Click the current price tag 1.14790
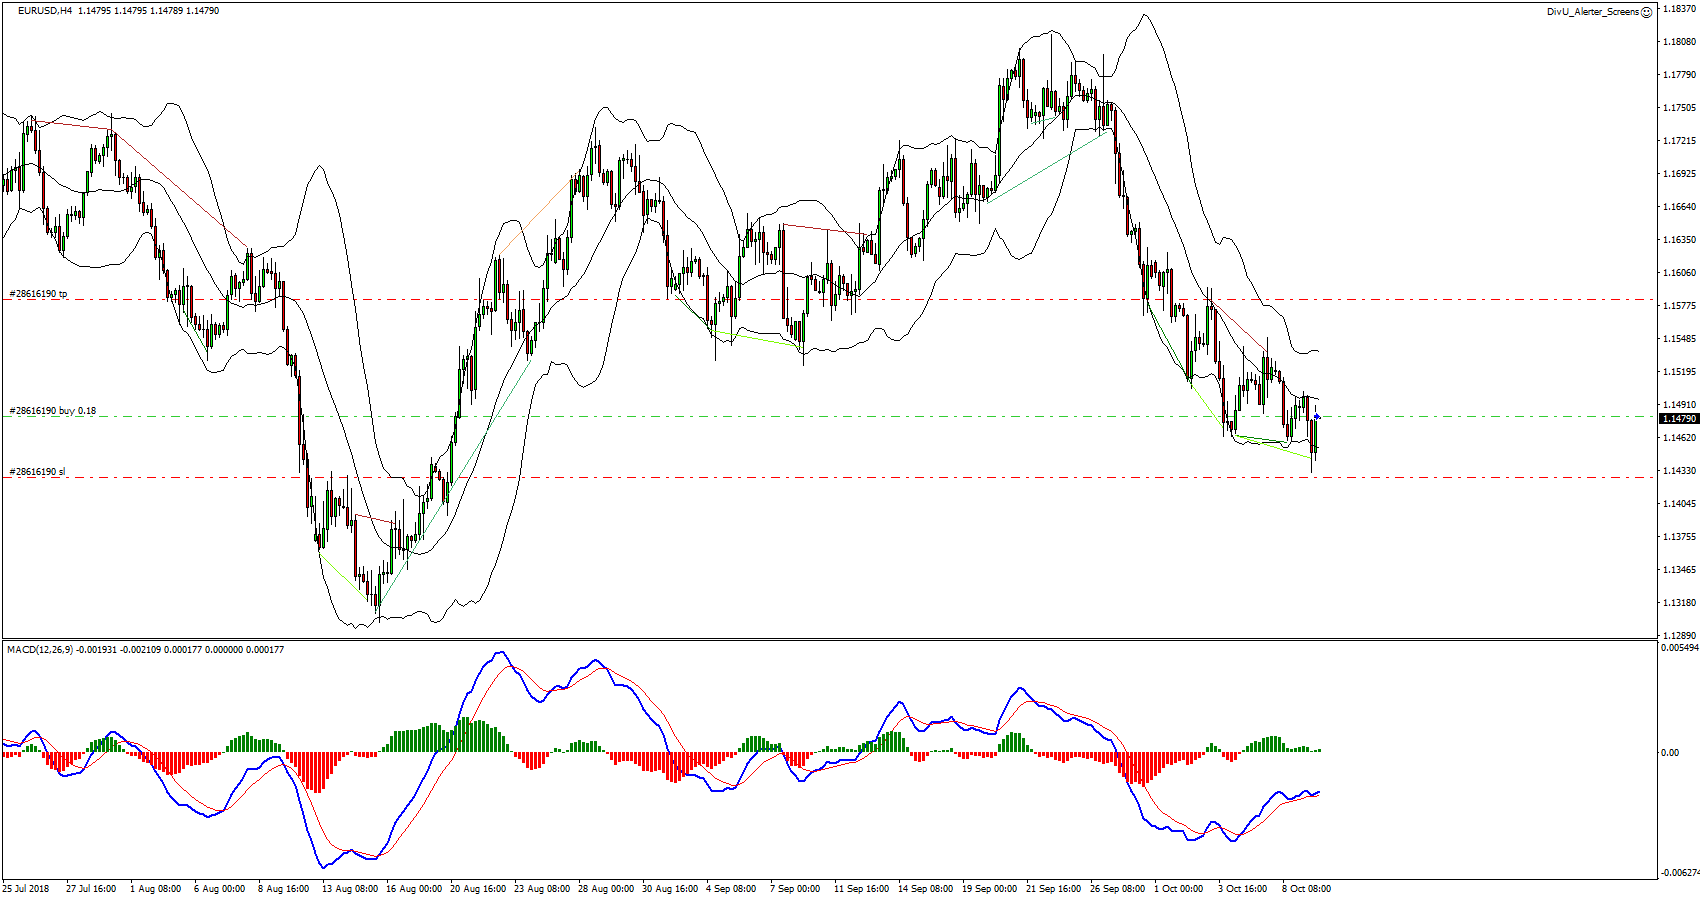The image size is (1700, 900). [1679, 419]
